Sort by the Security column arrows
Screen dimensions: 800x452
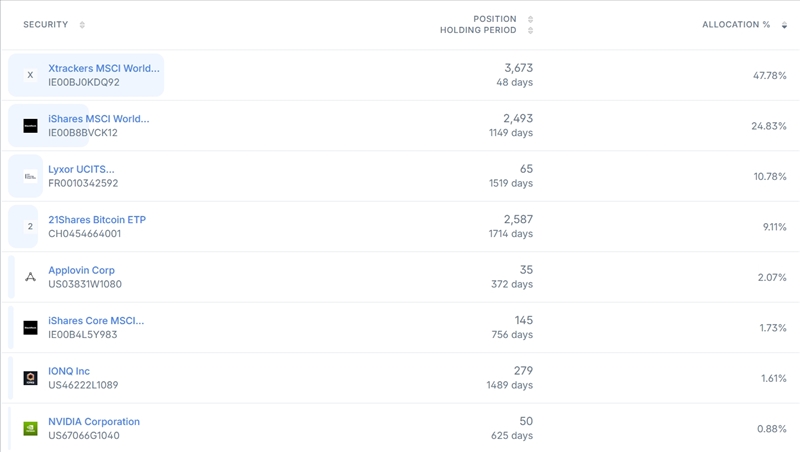coord(82,25)
